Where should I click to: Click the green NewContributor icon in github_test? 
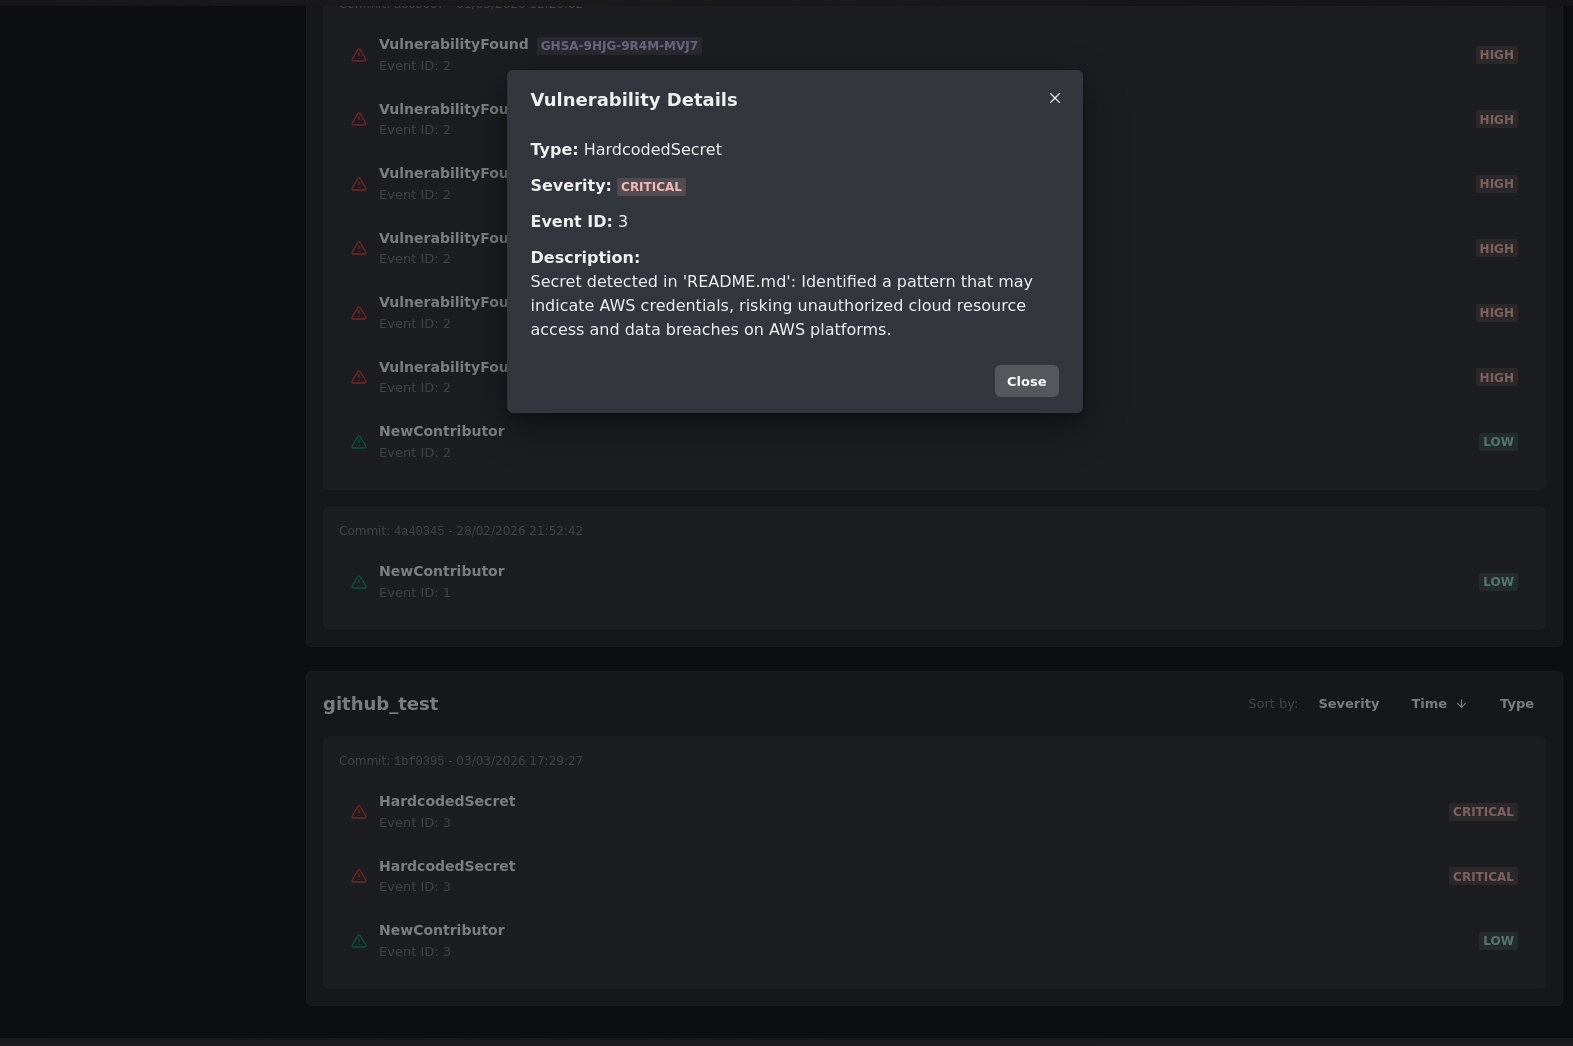359,941
